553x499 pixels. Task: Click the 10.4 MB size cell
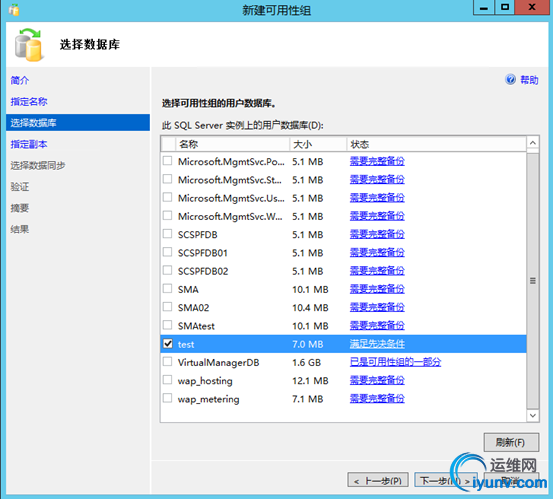coord(310,308)
